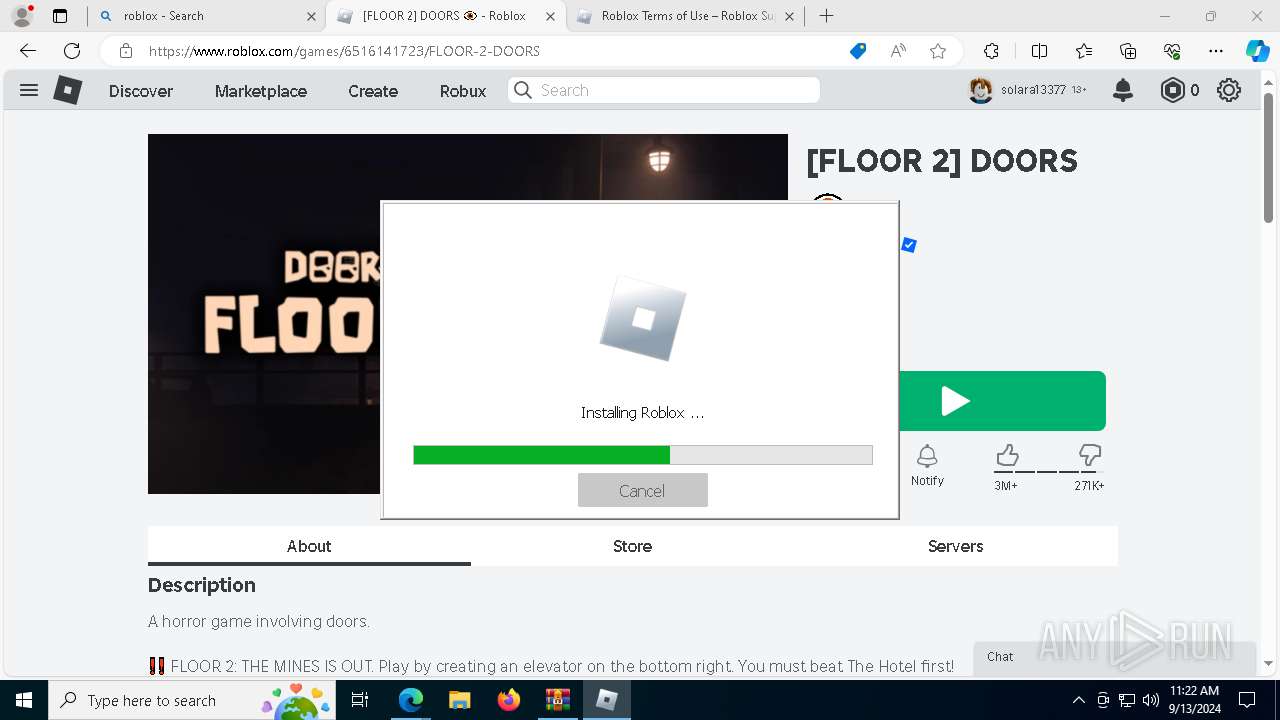Open Browser essentials heart icon
The image size is (1280, 720).
click(1172, 51)
